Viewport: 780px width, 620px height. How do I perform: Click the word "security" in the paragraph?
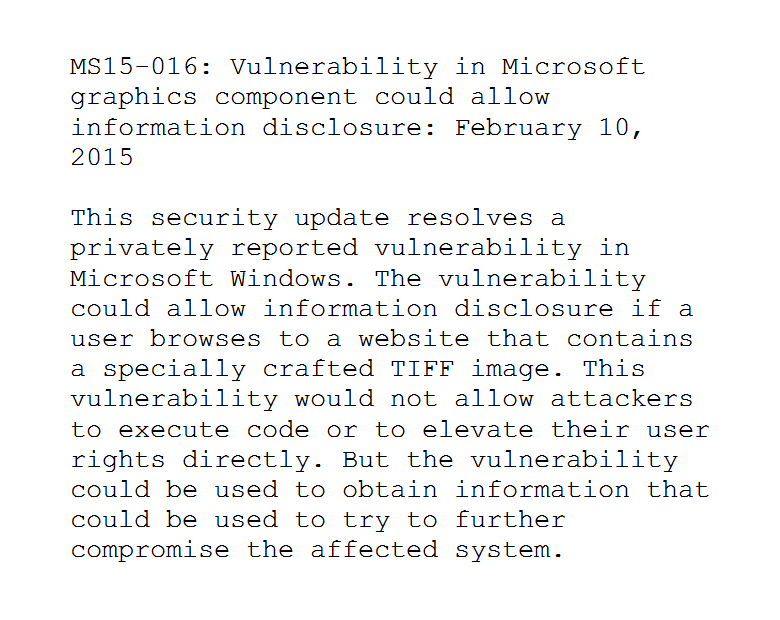pos(214,220)
